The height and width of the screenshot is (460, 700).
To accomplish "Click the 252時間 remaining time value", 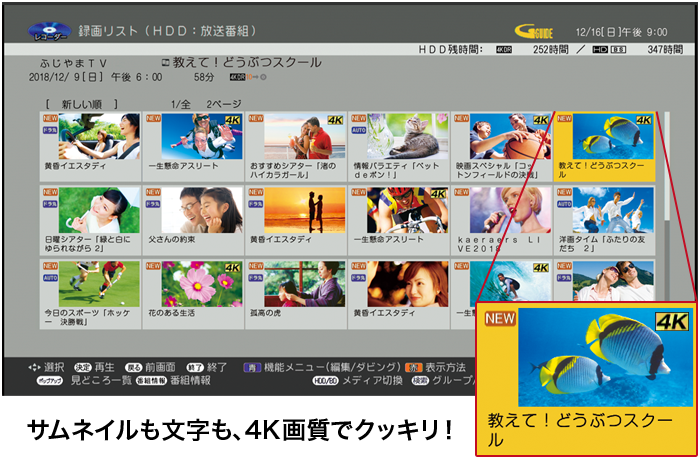I will [x=550, y=50].
